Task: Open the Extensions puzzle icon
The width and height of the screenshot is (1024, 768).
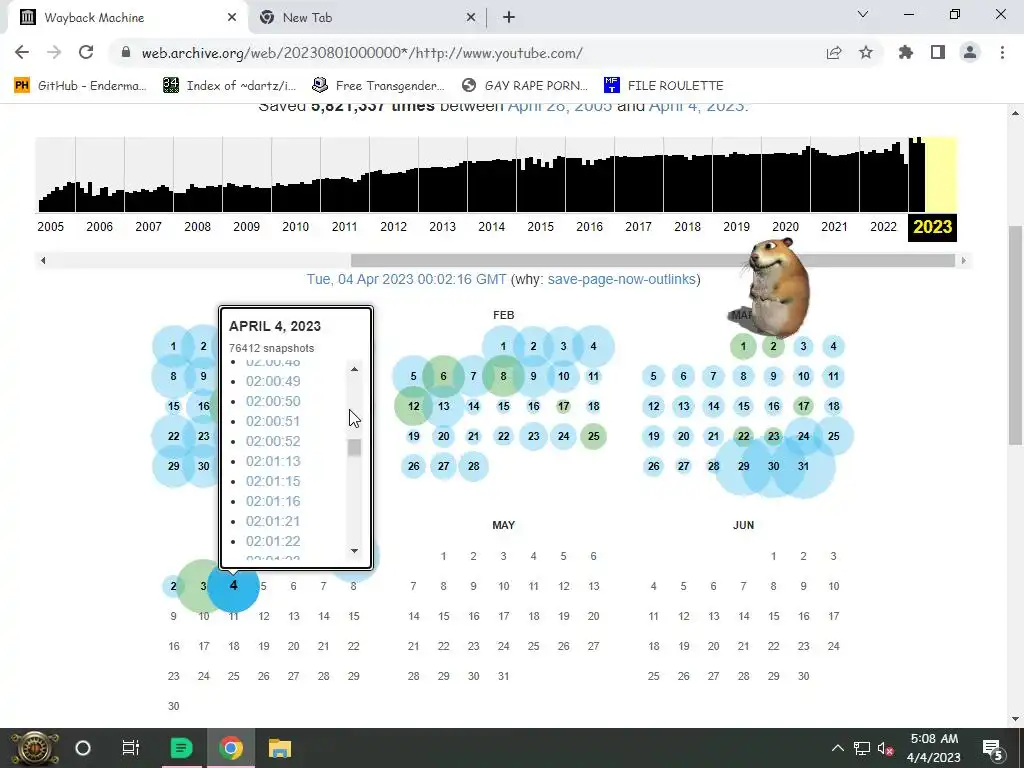Action: click(x=905, y=52)
